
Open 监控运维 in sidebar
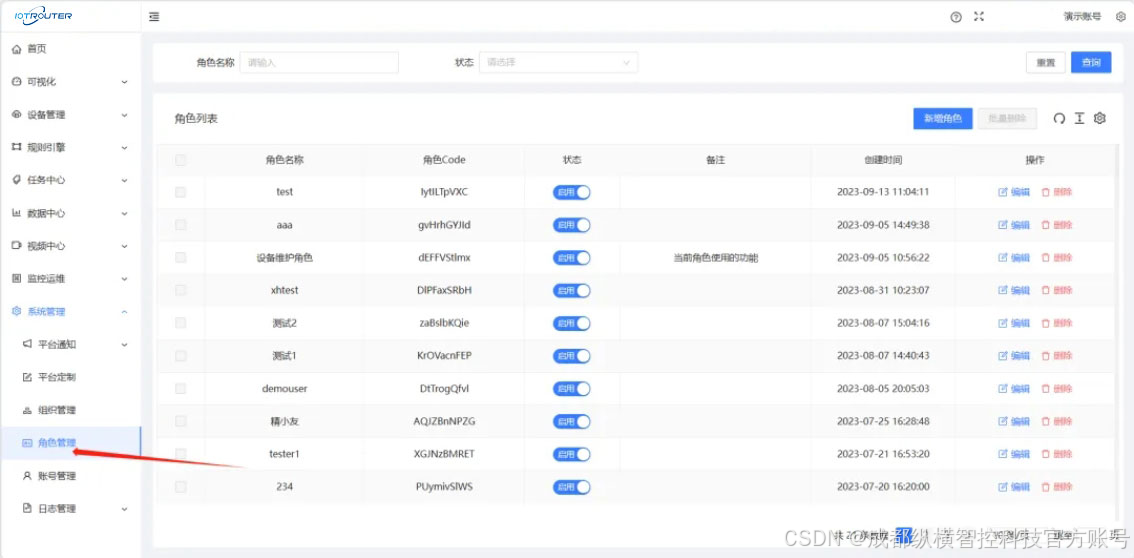point(71,278)
